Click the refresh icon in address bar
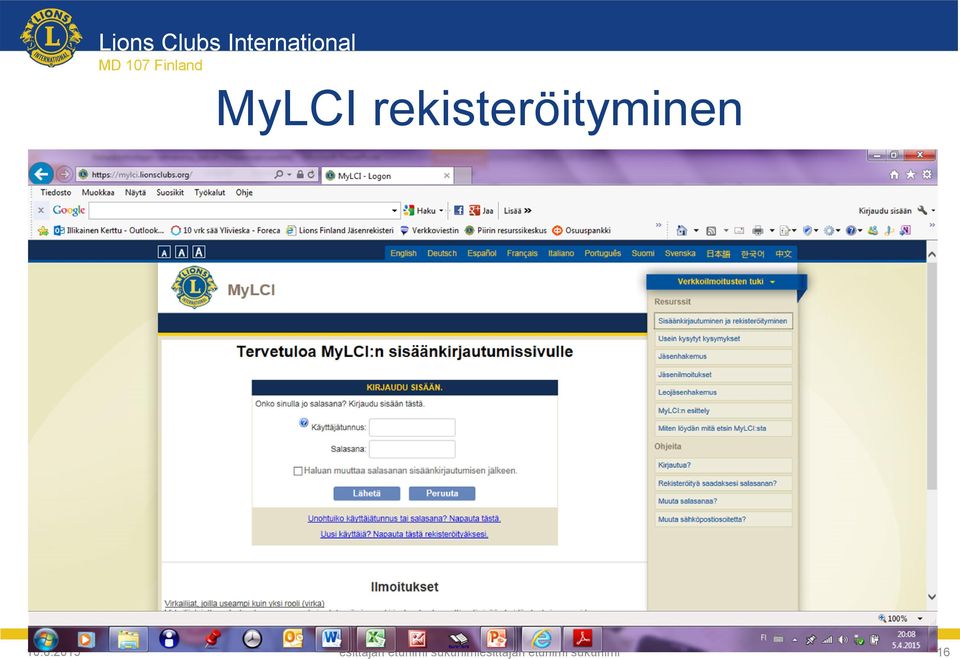This screenshot has width=960, height=659. [x=311, y=175]
